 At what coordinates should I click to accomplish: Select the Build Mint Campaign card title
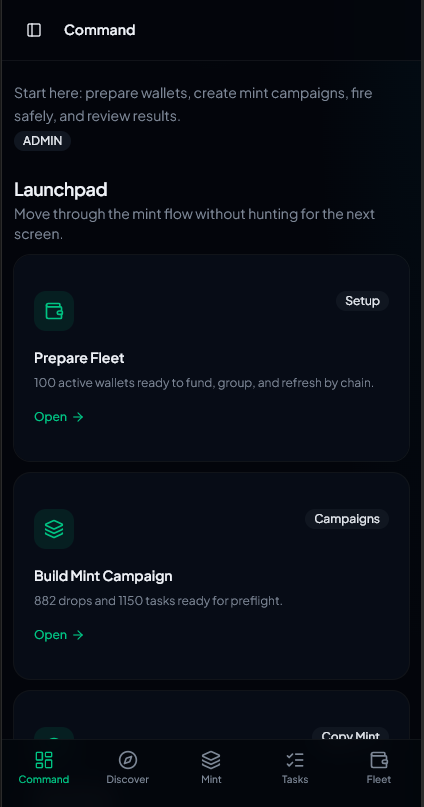click(103, 575)
